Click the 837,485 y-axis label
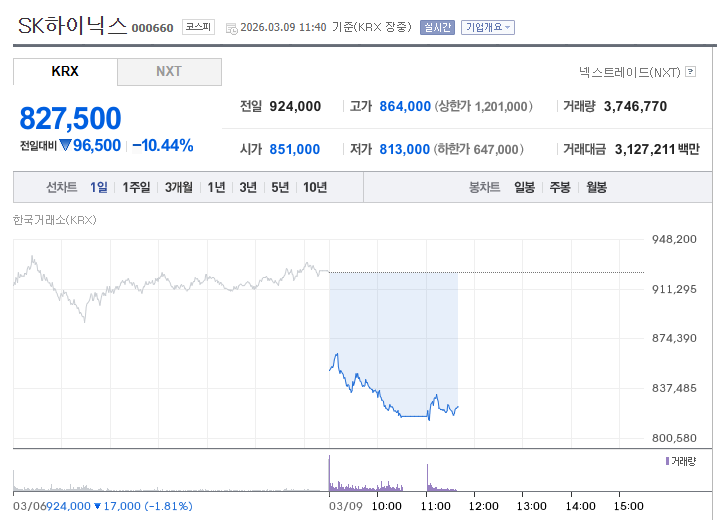 (x=674, y=388)
